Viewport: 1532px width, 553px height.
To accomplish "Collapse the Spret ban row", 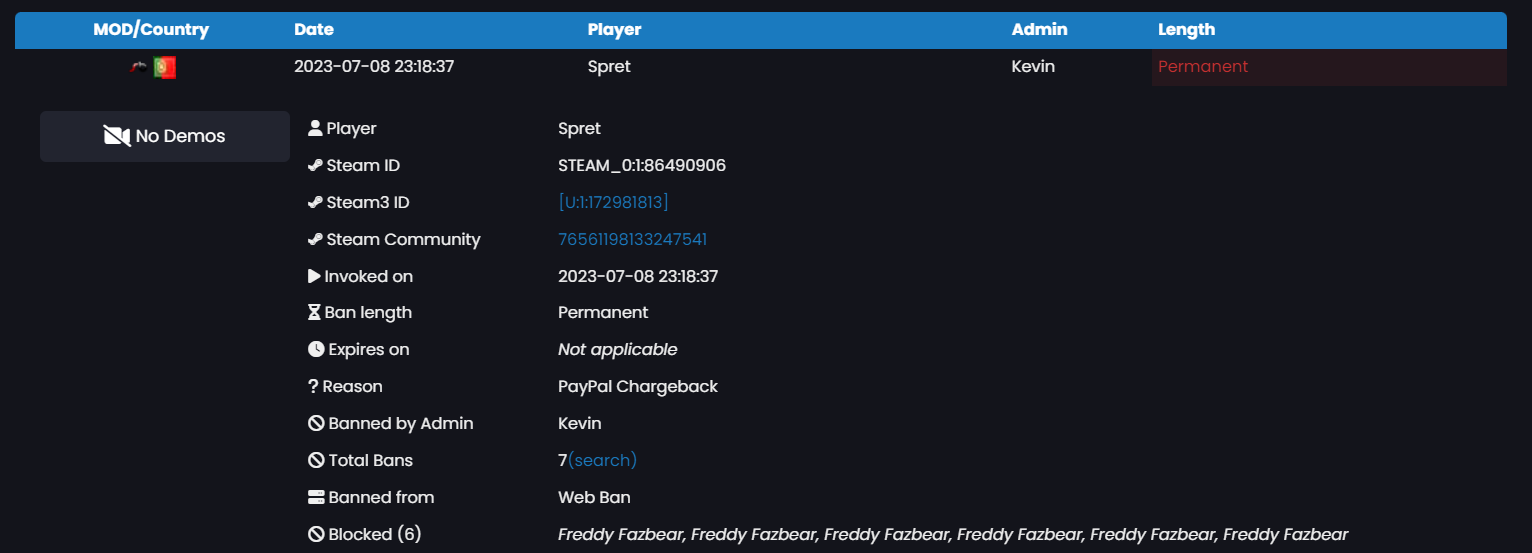I will coord(609,67).
